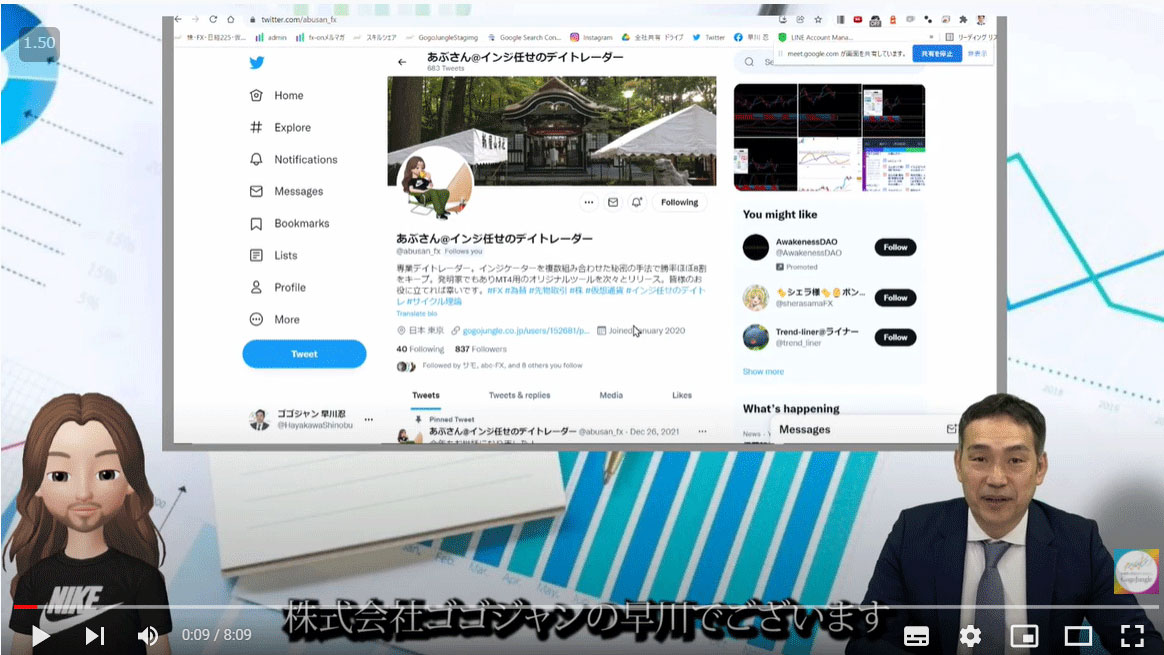Open Profile in Twitter sidebar
The height and width of the screenshot is (655, 1164).
click(278, 287)
